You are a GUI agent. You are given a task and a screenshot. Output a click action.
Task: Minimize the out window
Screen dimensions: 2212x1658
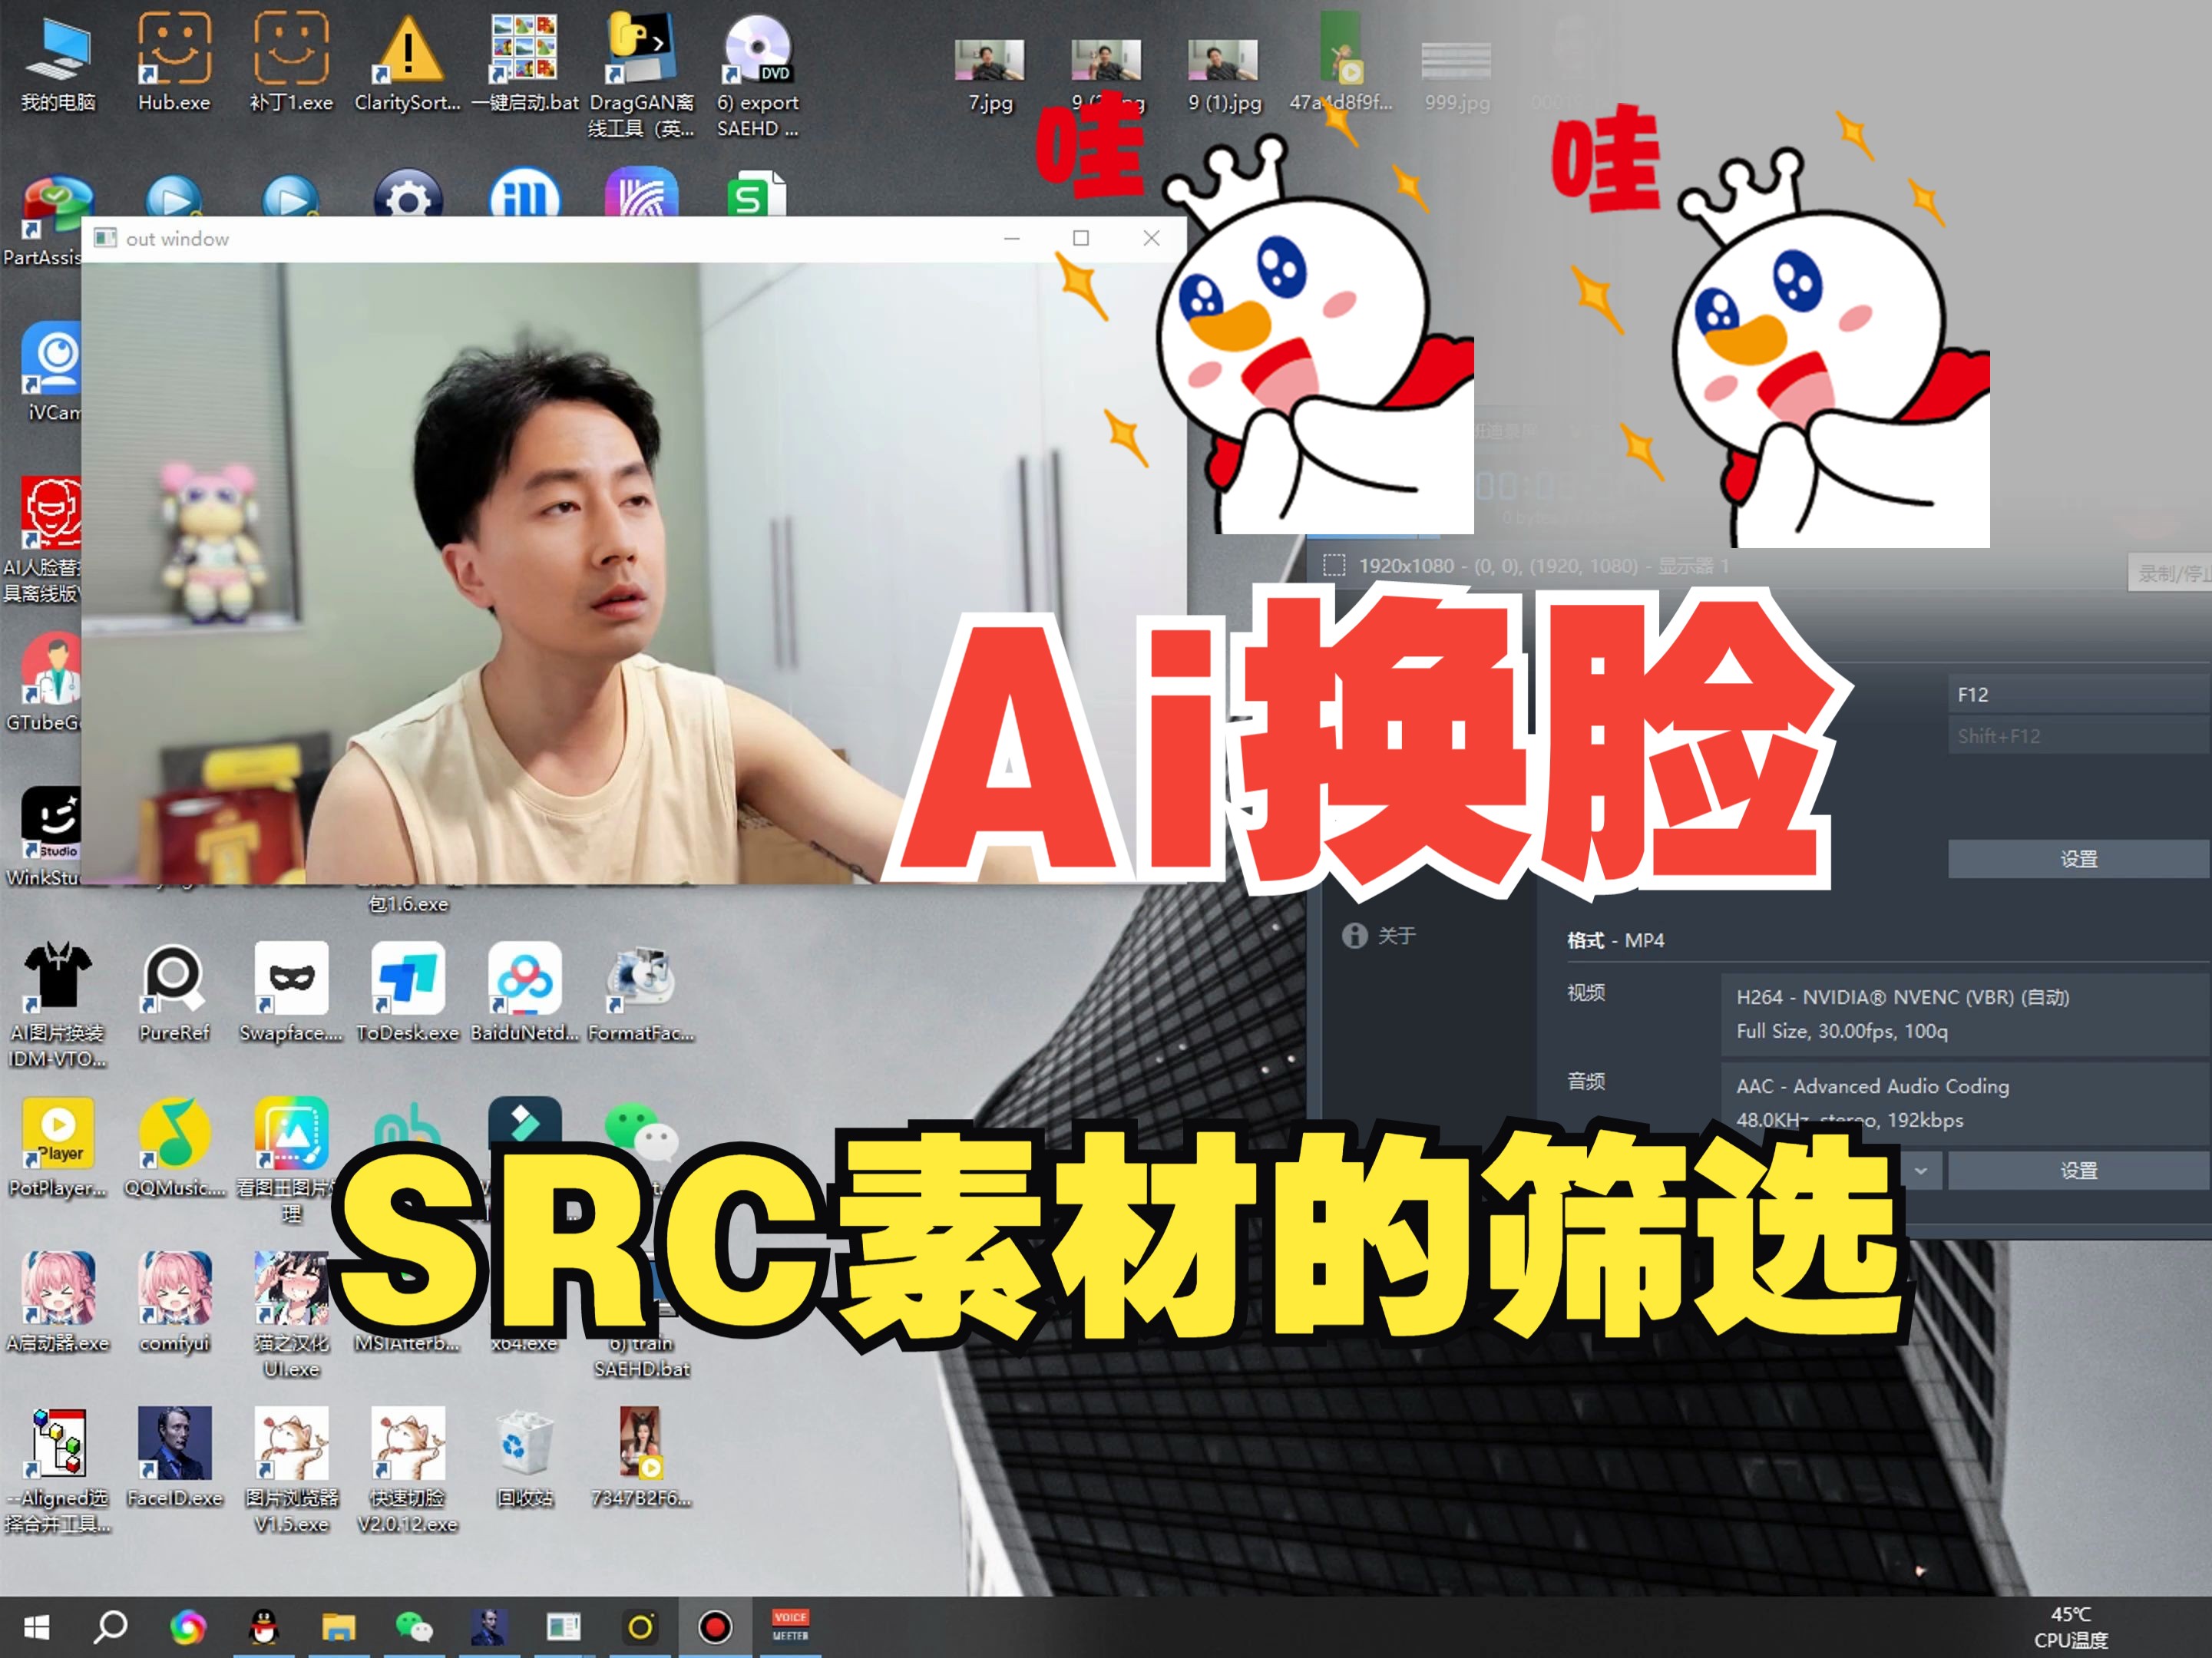point(1012,238)
